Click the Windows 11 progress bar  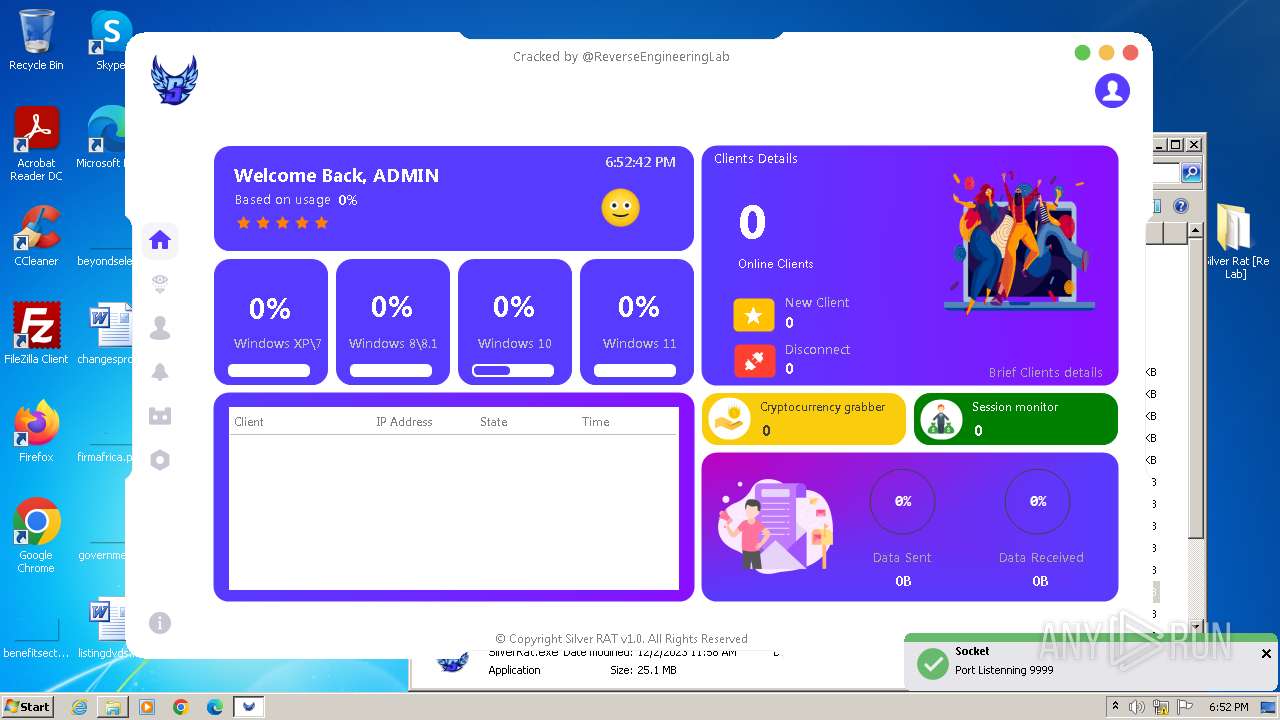pyautogui.click(x=635, y=370)
